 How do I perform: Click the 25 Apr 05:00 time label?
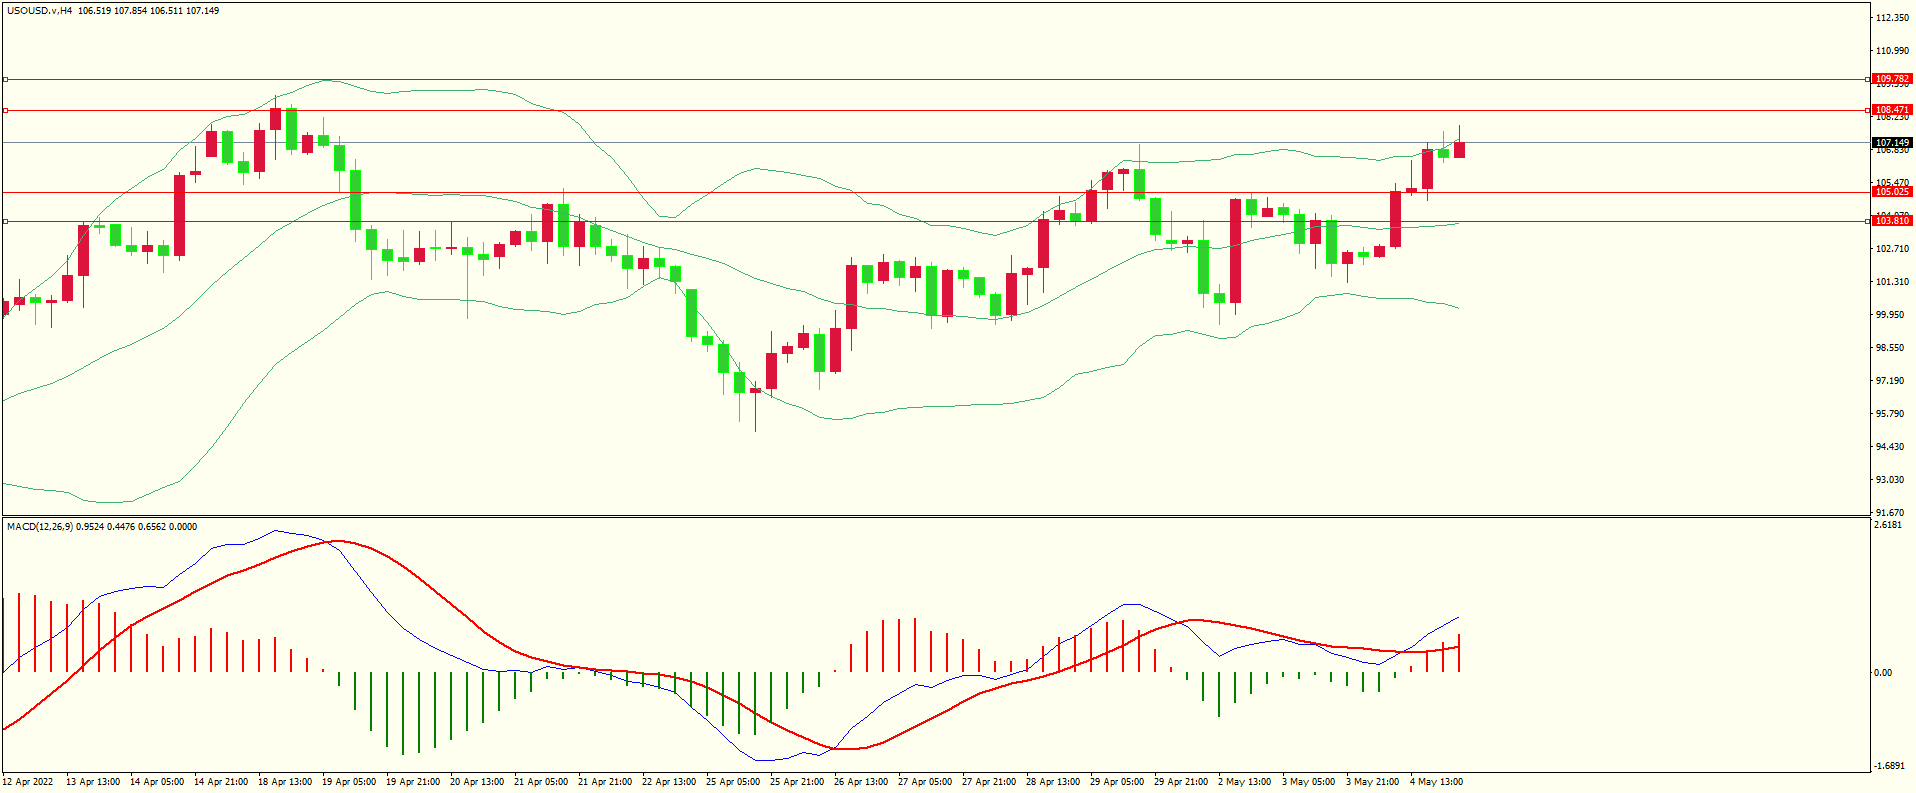coord(733,782)
